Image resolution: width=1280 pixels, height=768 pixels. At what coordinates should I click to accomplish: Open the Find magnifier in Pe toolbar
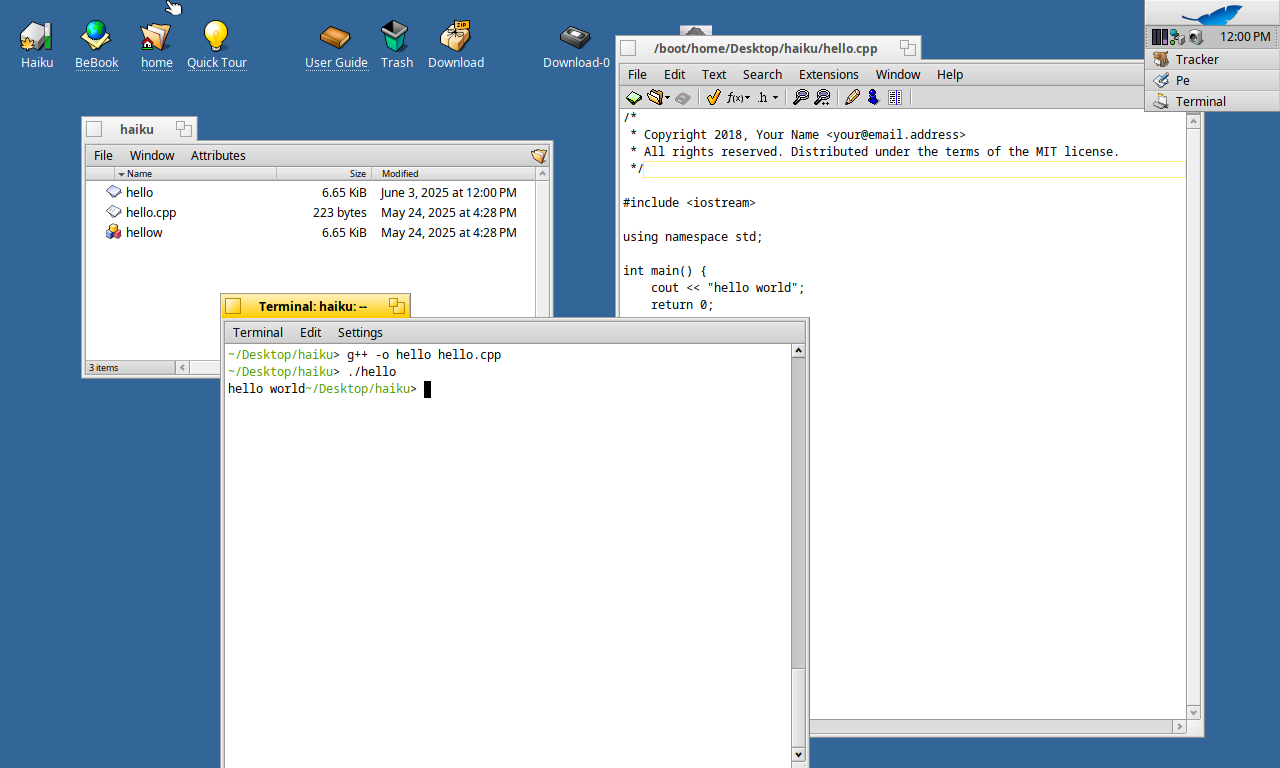[800, 97]
